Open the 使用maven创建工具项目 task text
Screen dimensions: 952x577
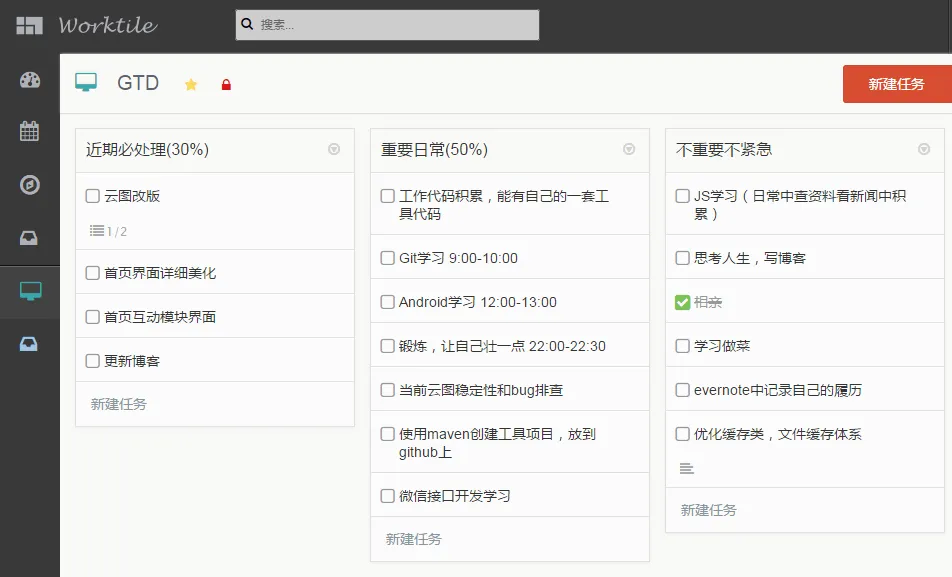click(497, 443)
